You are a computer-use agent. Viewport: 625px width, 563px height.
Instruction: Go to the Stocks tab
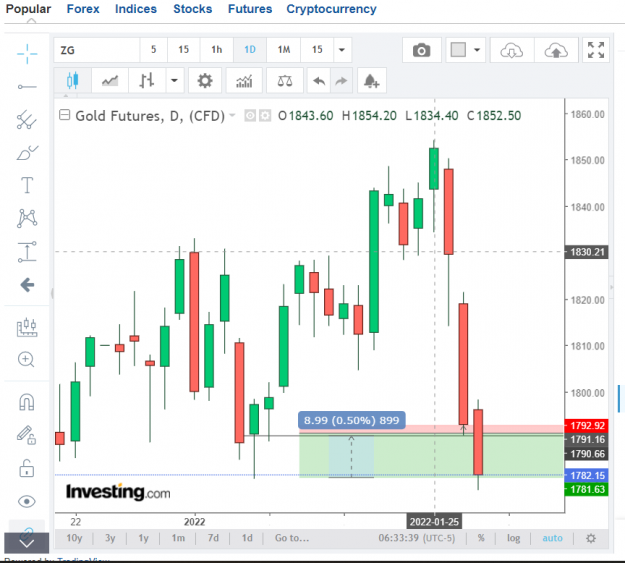[x=193, y=9]
